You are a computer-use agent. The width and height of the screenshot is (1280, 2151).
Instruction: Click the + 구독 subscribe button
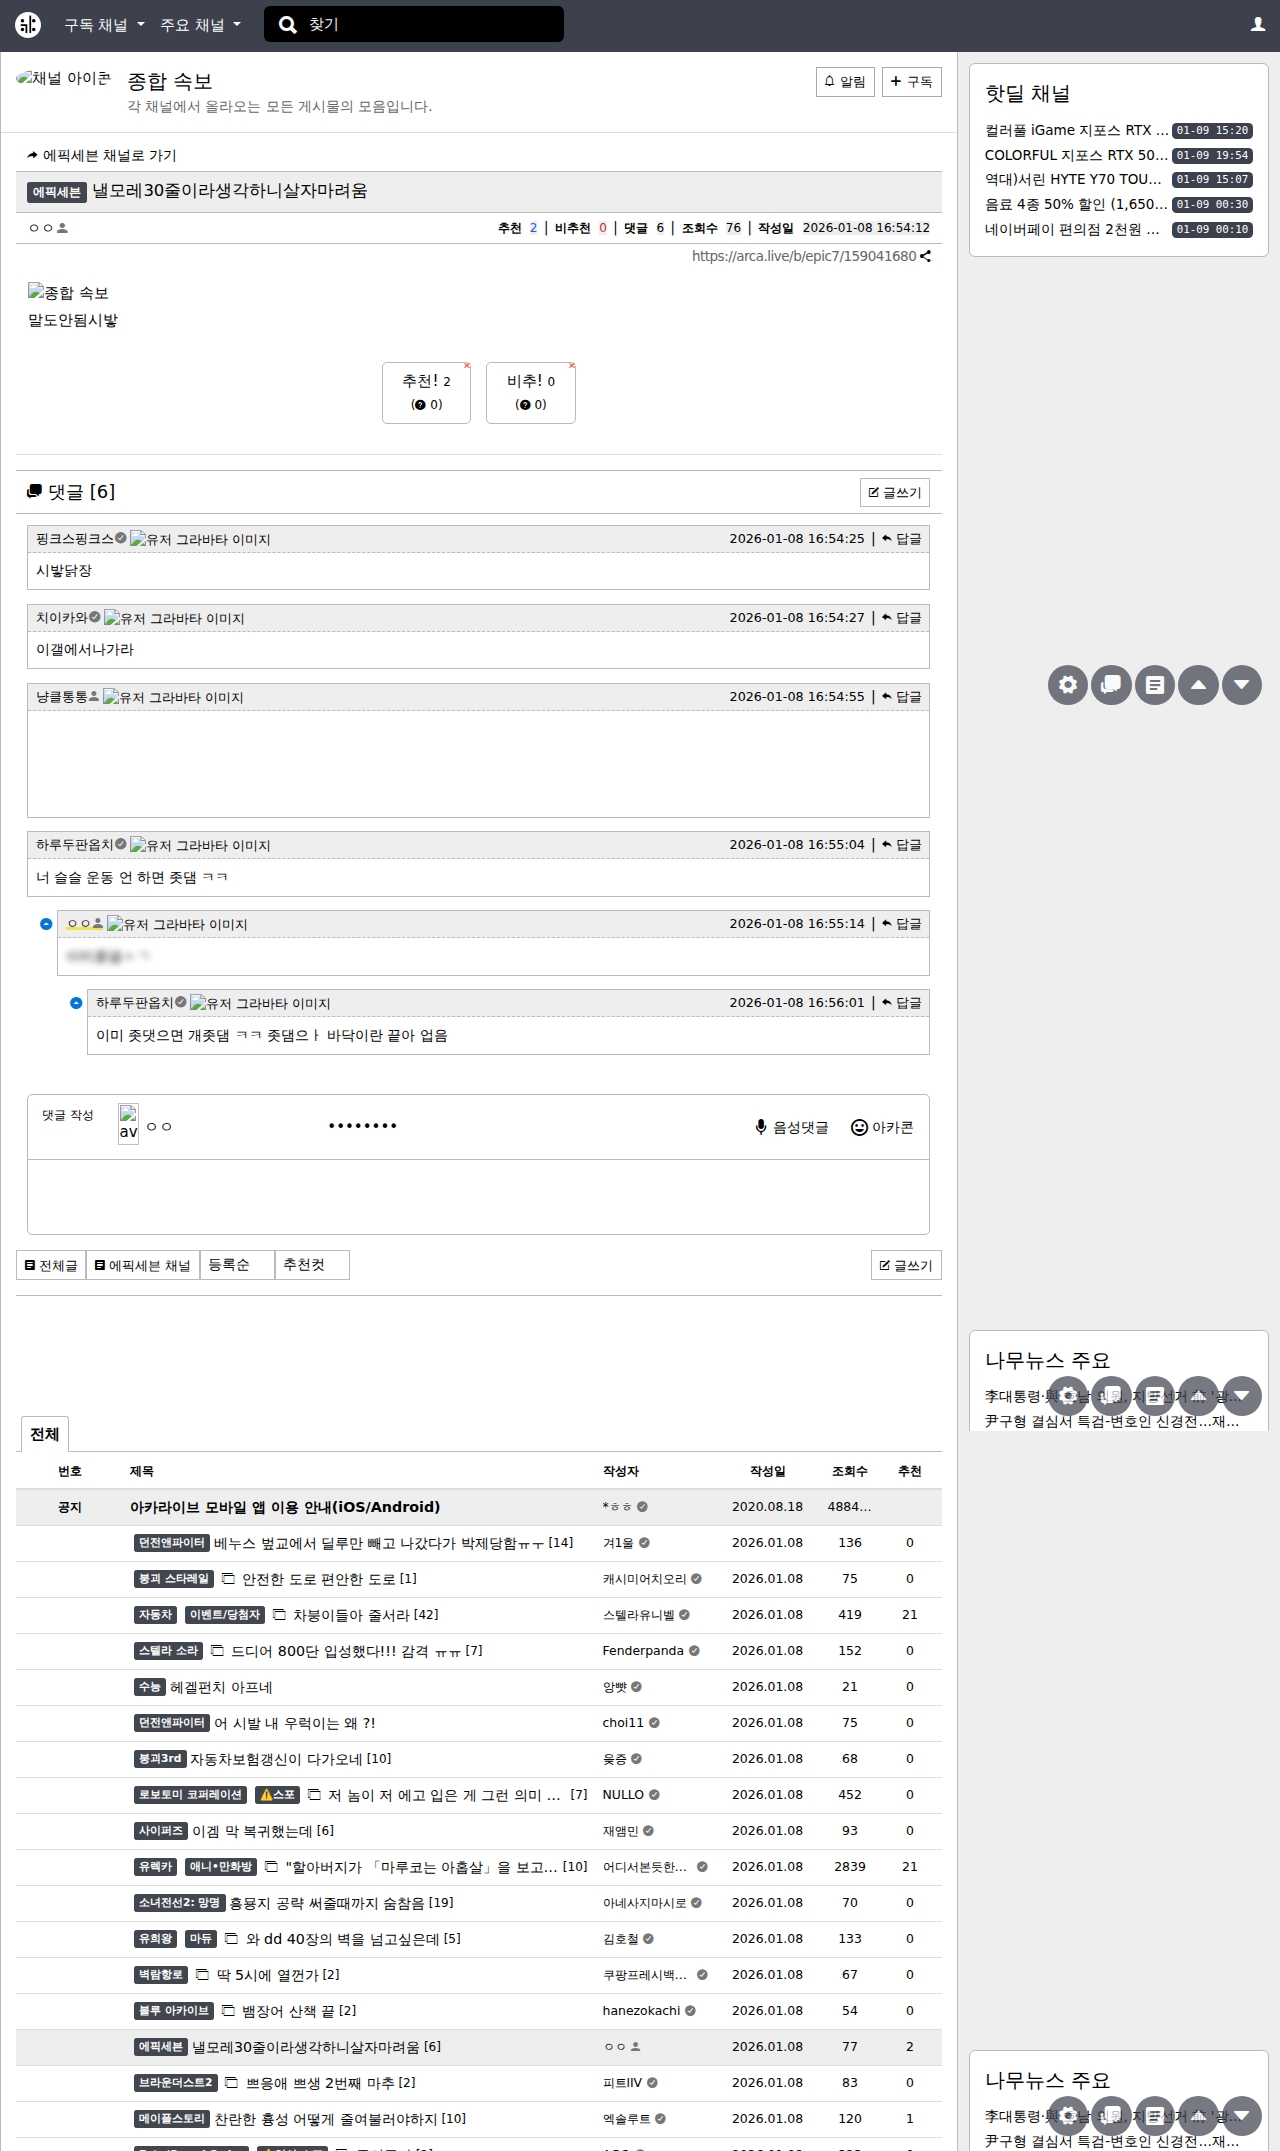pos(912,82)
